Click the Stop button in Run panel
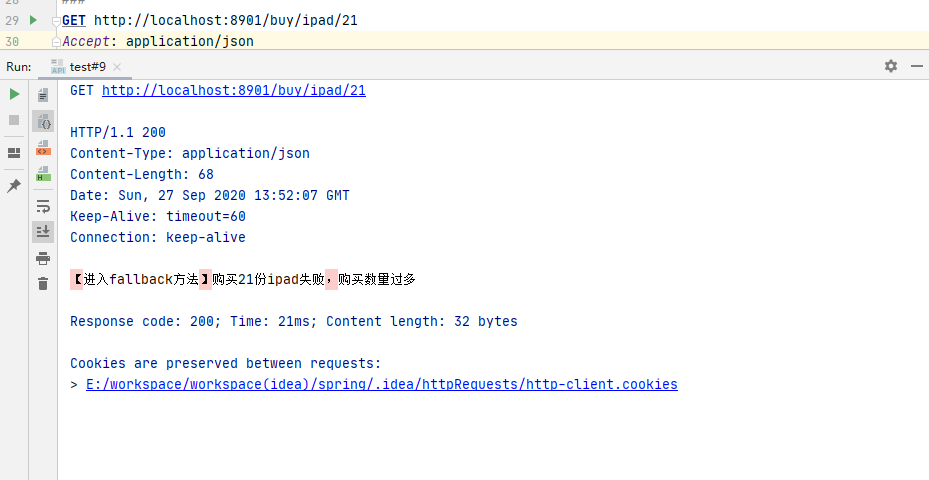The height and width of the screenshot is (480, 929). pyautogui.click(x=14, y=120)
